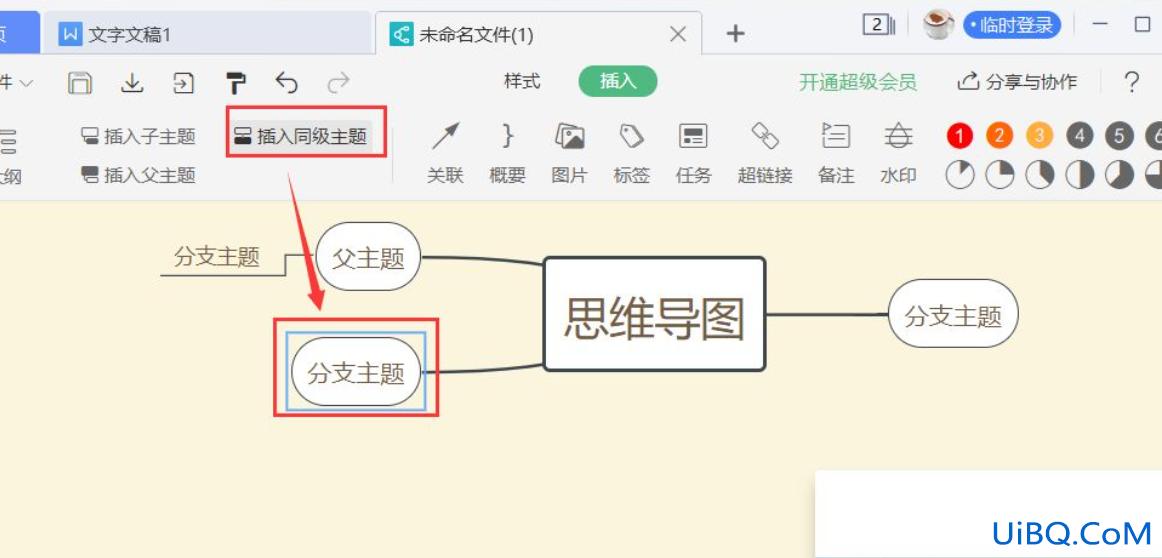Redo the last undone action
Screen dimensions: 1162x558
coord(338,82)
